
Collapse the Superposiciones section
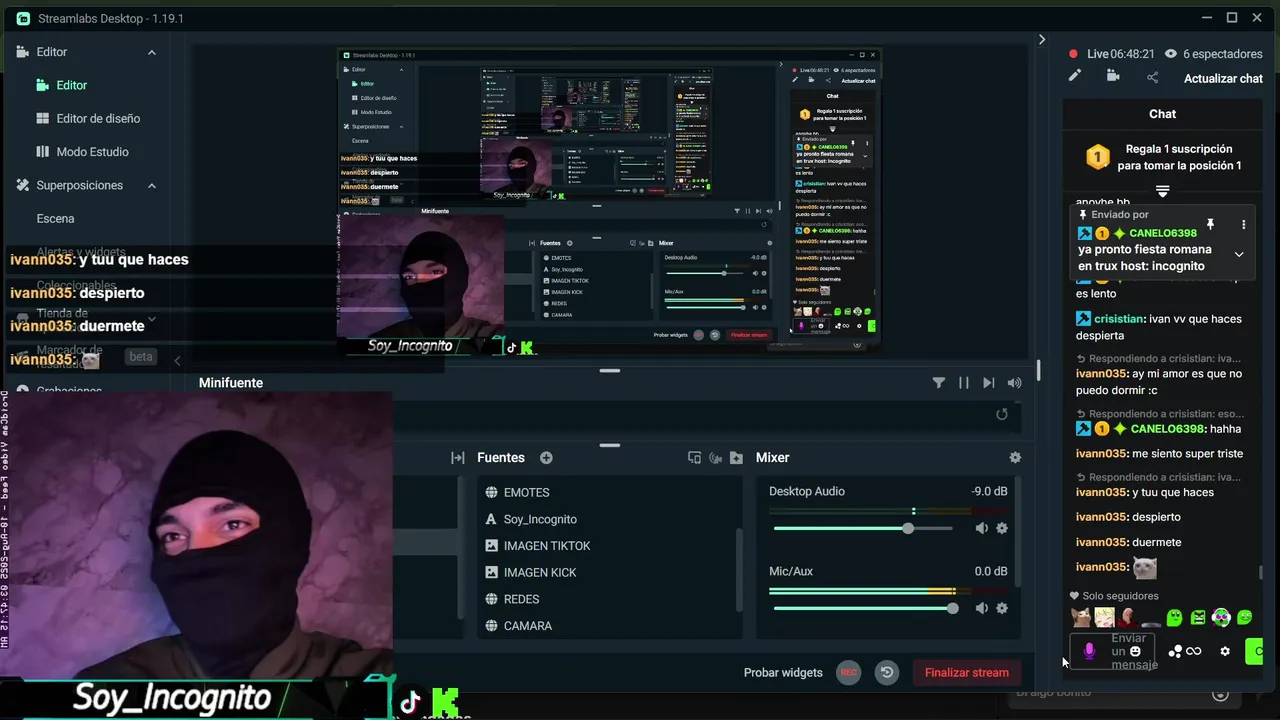tap(152, 185)
